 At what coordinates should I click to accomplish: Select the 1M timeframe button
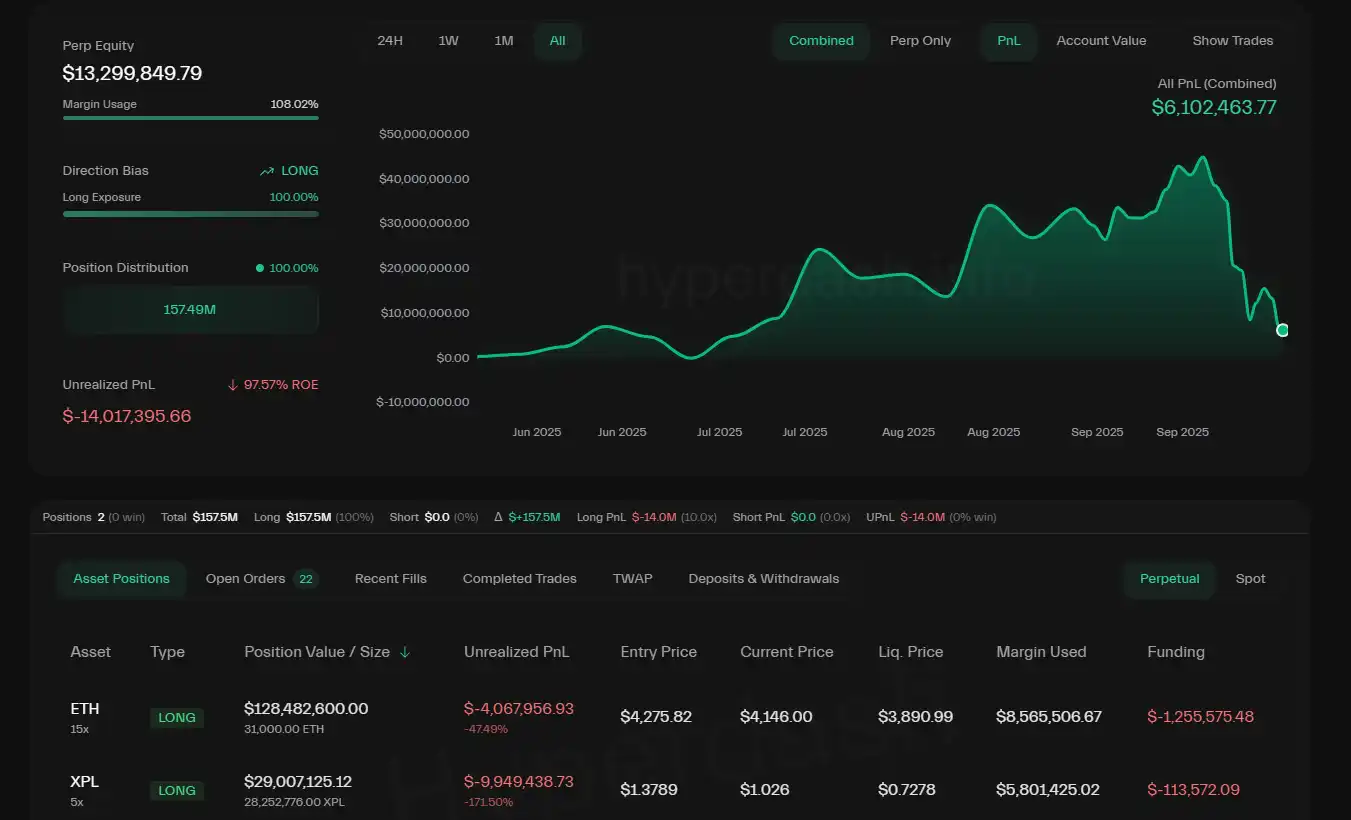pyautogui.click(x=503, y=41)
